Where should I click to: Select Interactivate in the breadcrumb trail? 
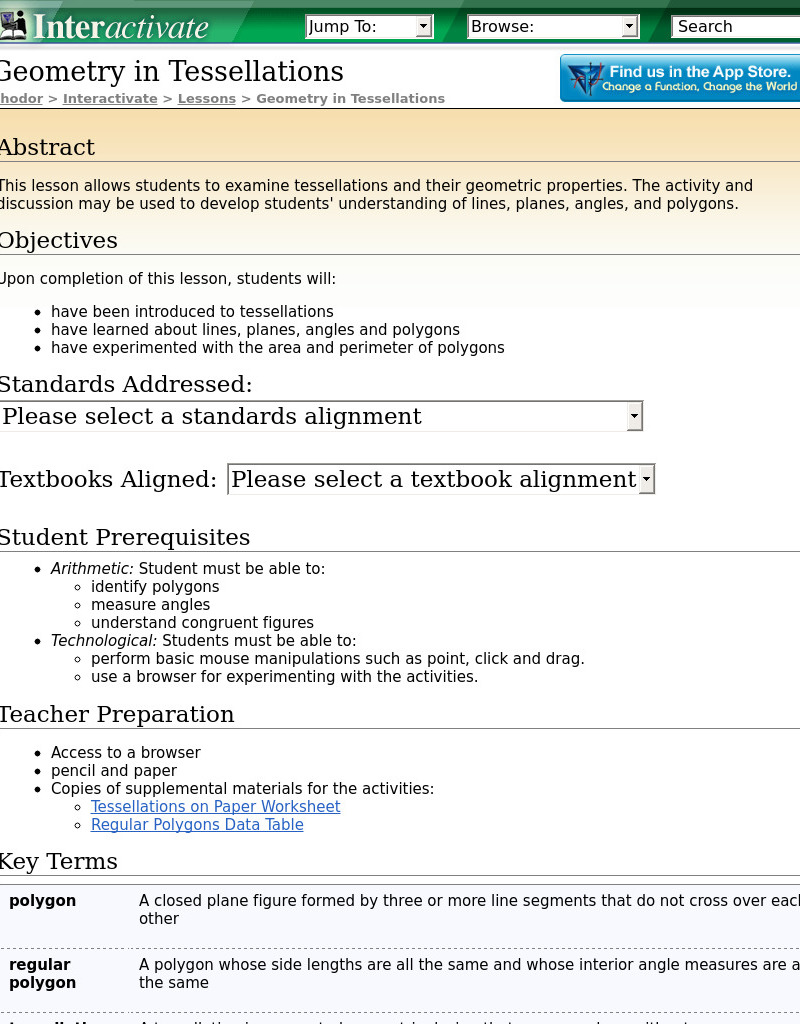(x=110, y=98)
